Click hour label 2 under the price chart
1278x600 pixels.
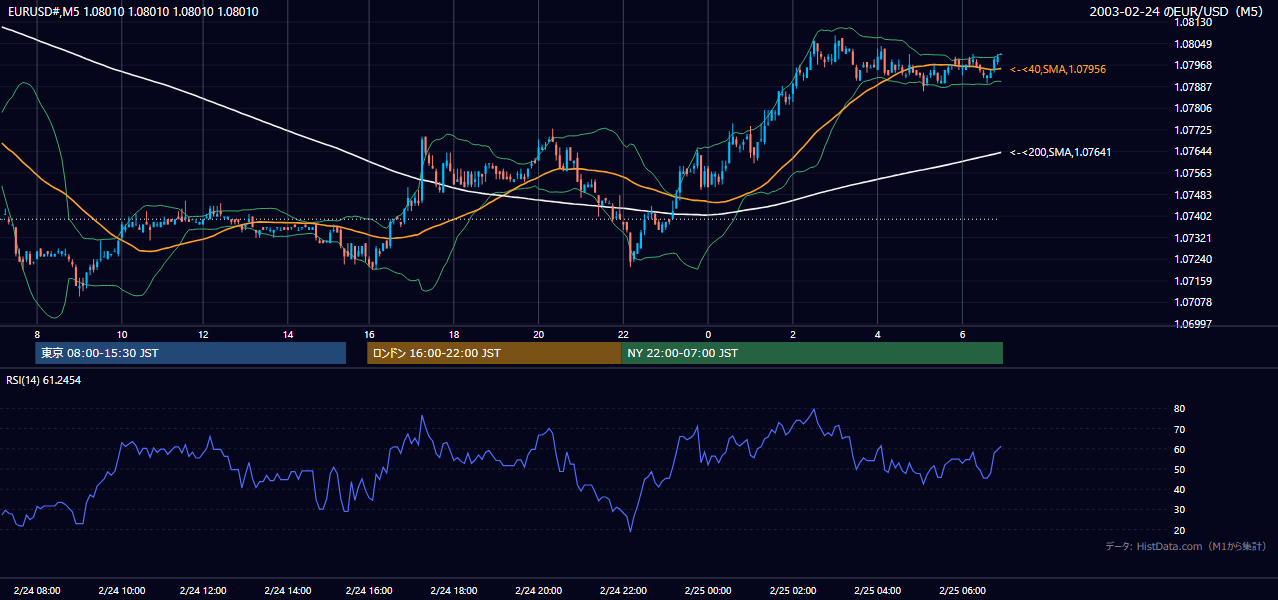[x=793, y=334]
